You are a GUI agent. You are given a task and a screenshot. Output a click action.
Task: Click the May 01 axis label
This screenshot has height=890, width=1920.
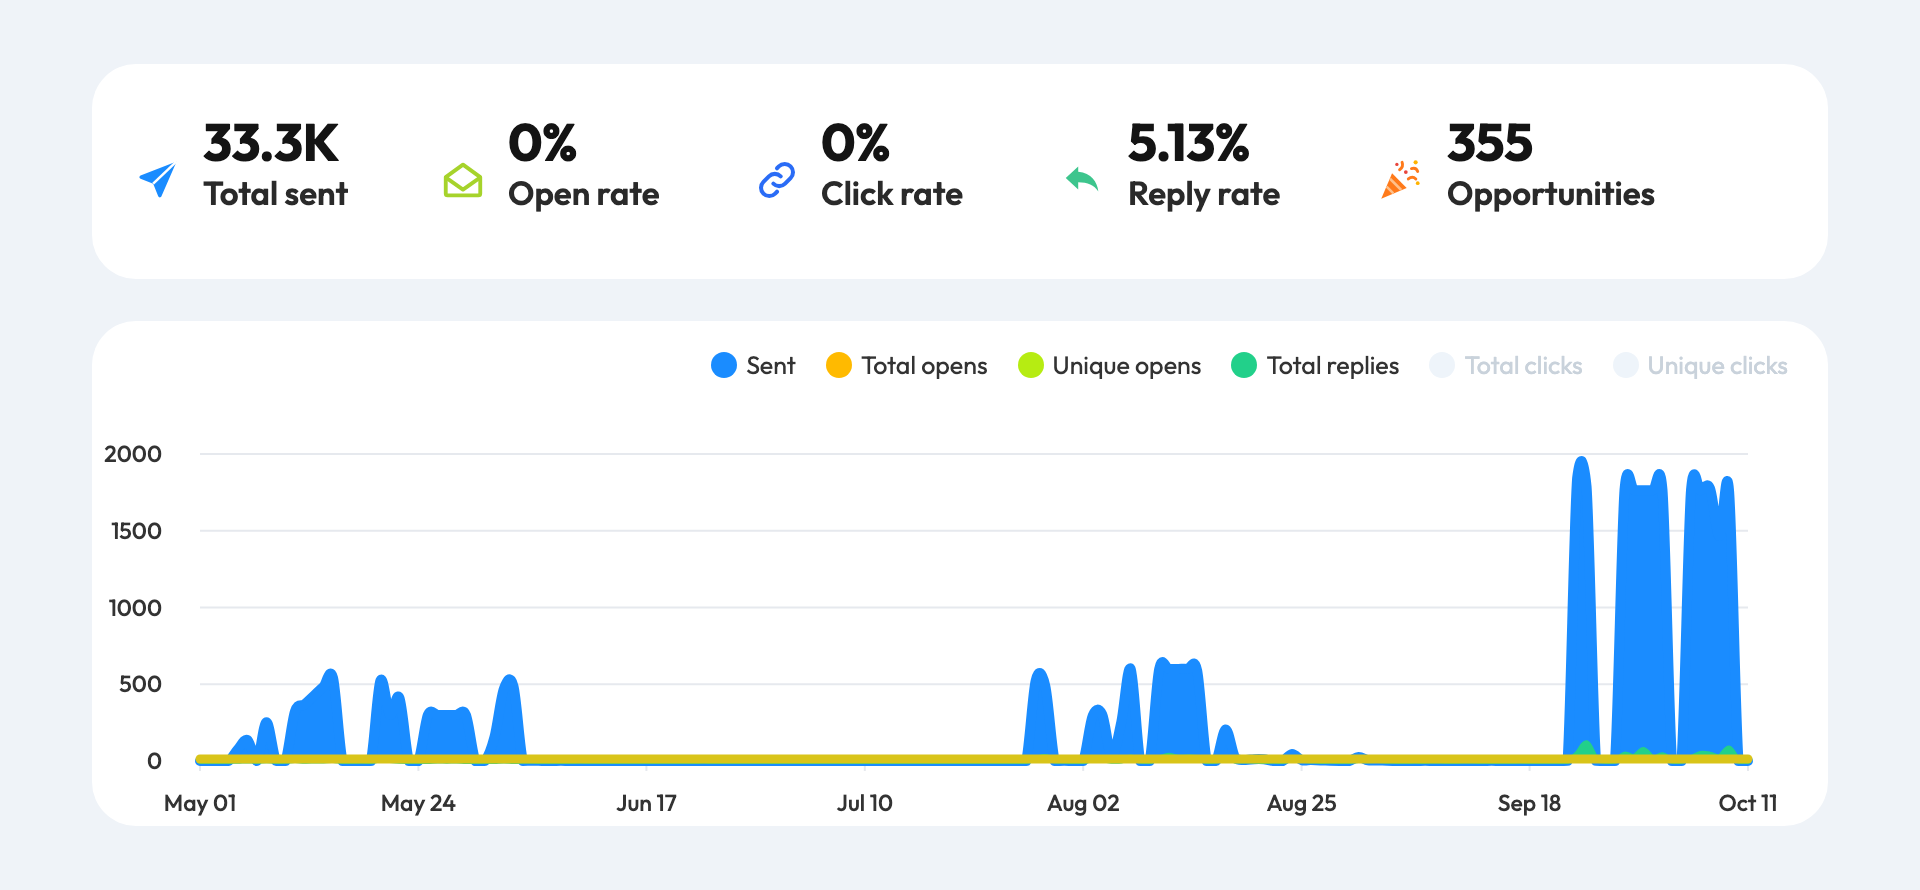tap(200, 803)
